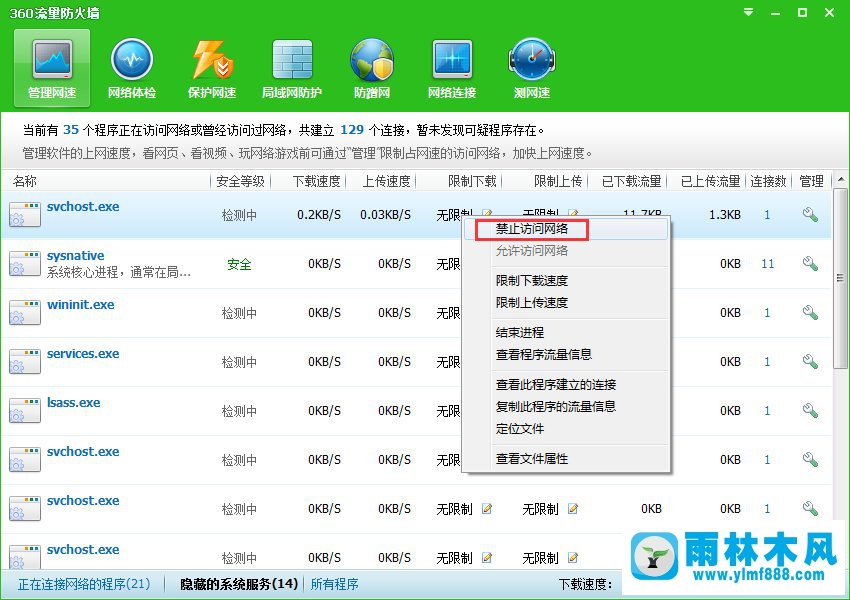Sort by the 上传速度 column header
850x600 pixels.
click(x=387, y=181)
